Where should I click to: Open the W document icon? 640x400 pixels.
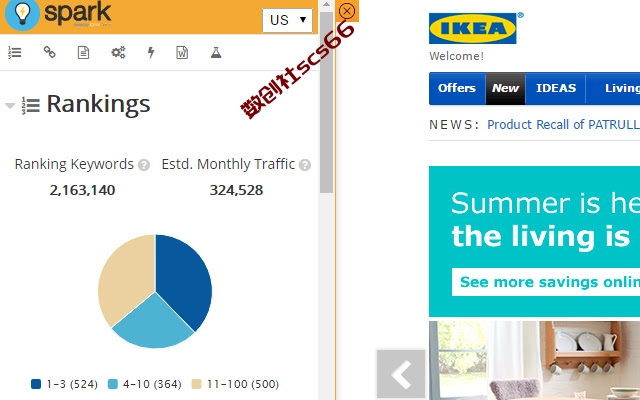click(x=182, y=52)
